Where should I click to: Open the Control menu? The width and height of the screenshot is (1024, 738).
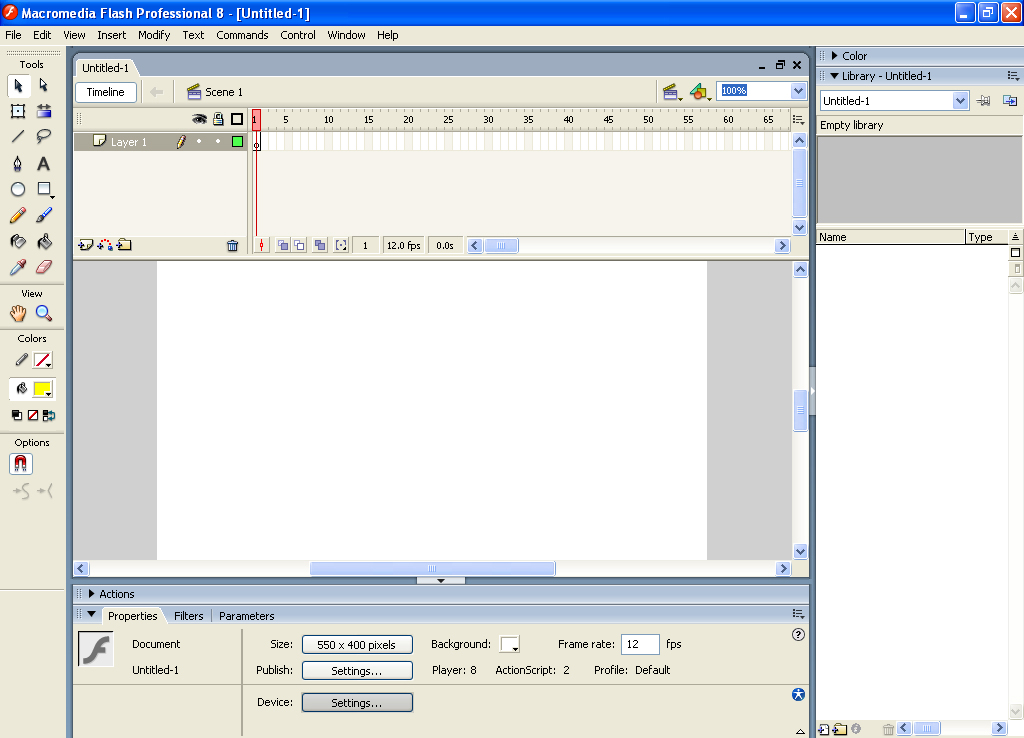tap(298, 35)
